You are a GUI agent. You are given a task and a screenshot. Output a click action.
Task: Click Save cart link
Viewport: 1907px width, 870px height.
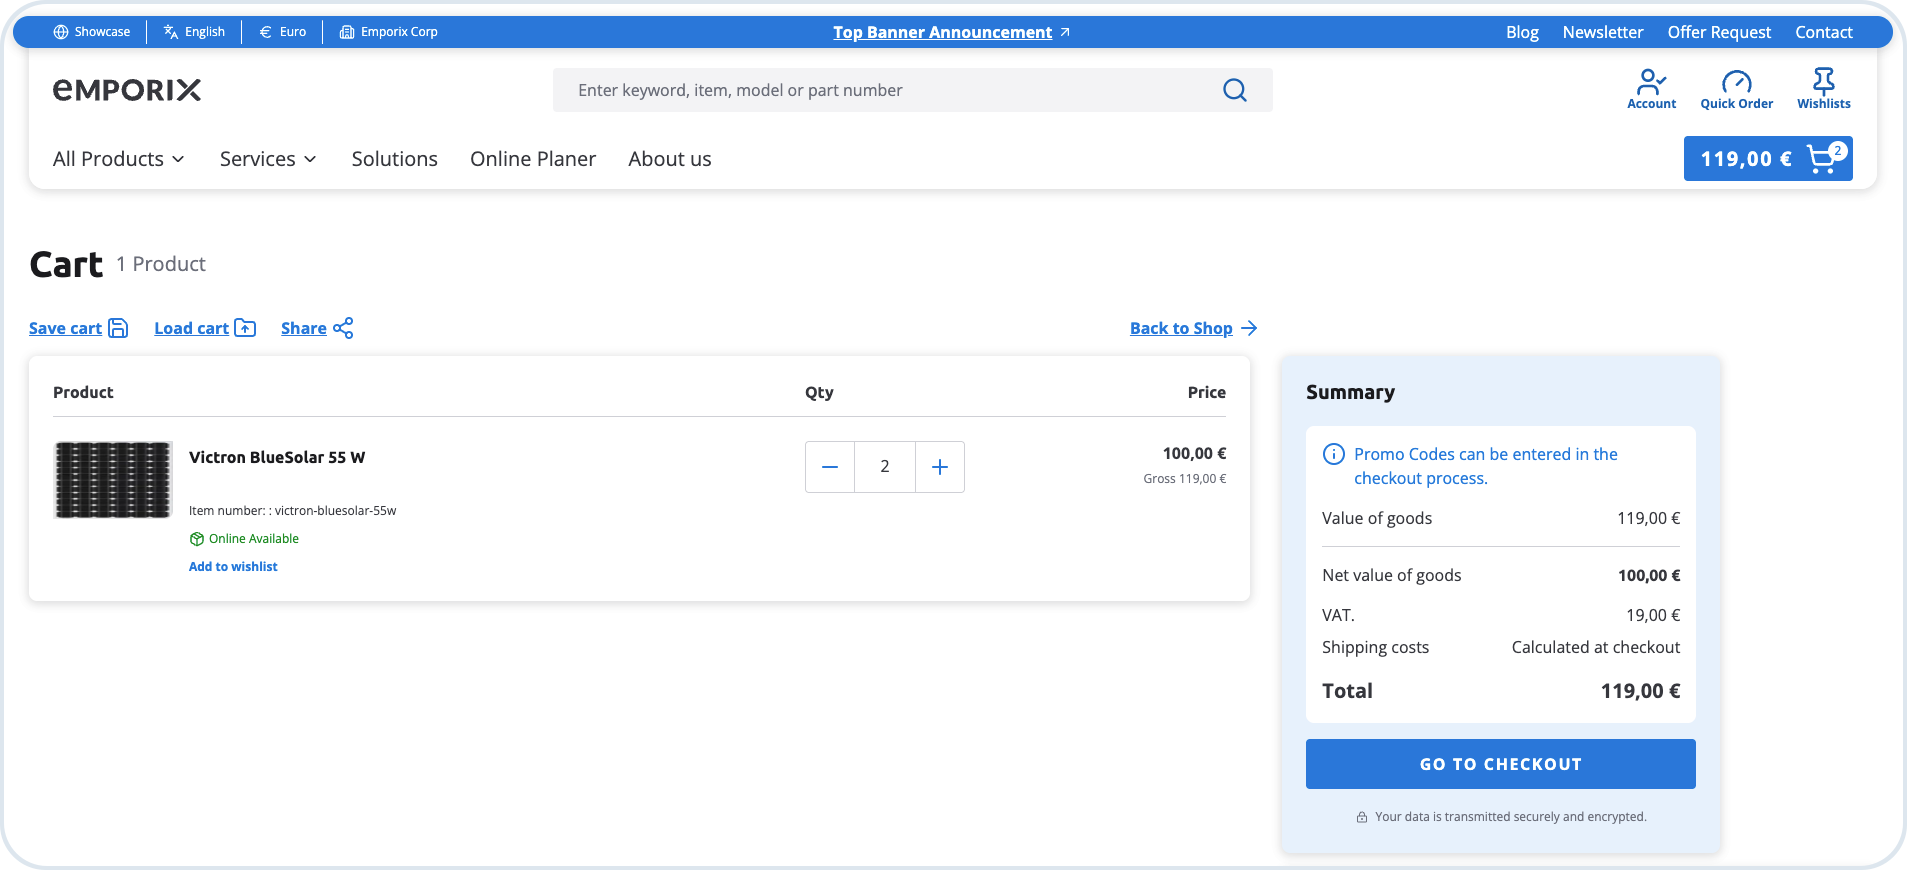78,328
